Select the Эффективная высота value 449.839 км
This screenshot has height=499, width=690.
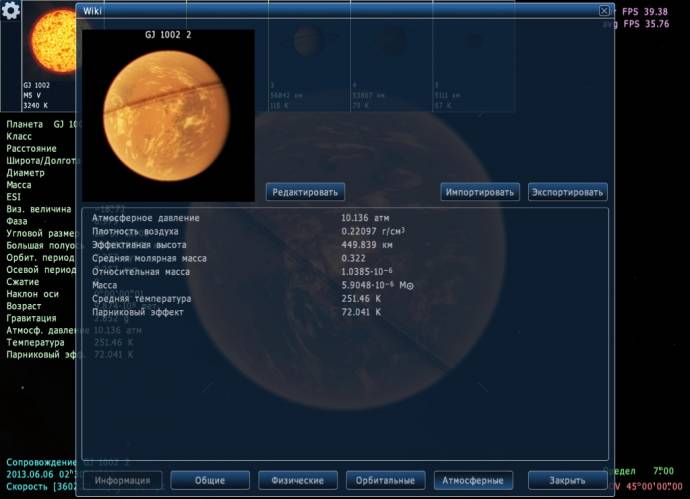[x=367, y=245]
